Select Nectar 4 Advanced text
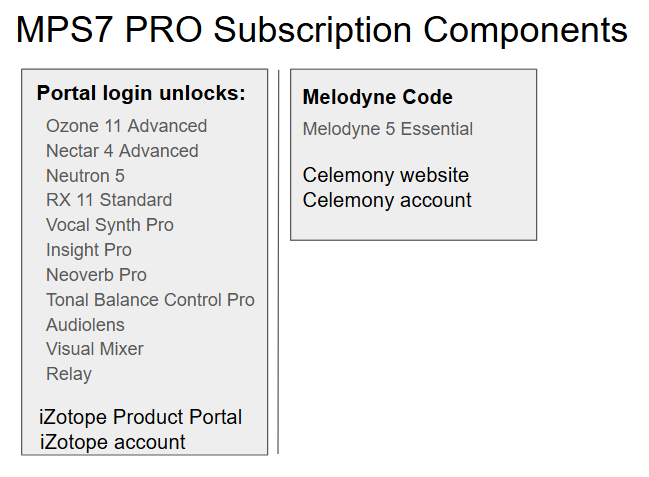The height and width of the screenshot is (477, 649). point(122,151)
